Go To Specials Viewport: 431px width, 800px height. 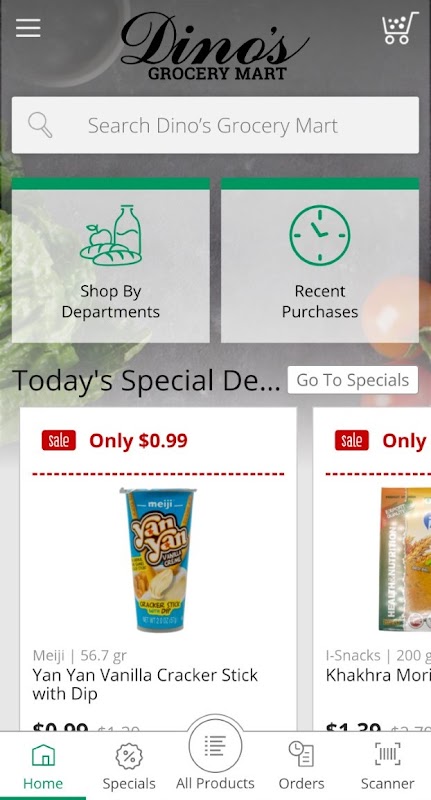pyautogui.click(x=353, y=380)
